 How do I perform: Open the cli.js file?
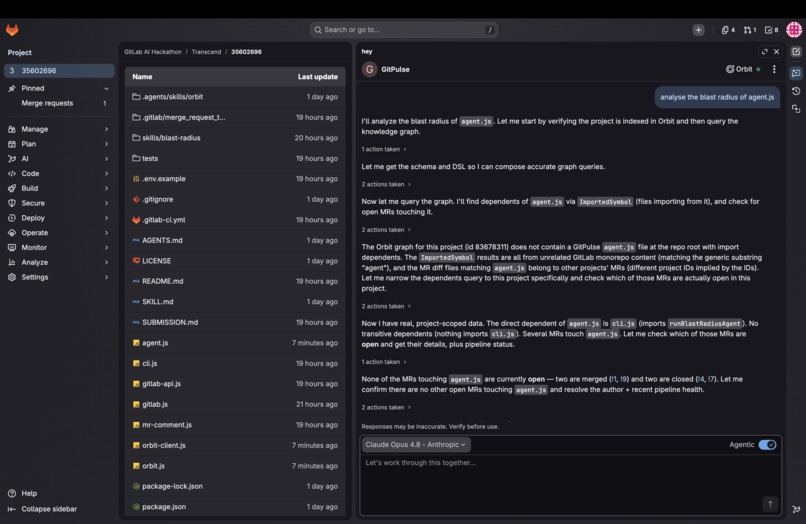pyautogui.click(x=150, y=364)
